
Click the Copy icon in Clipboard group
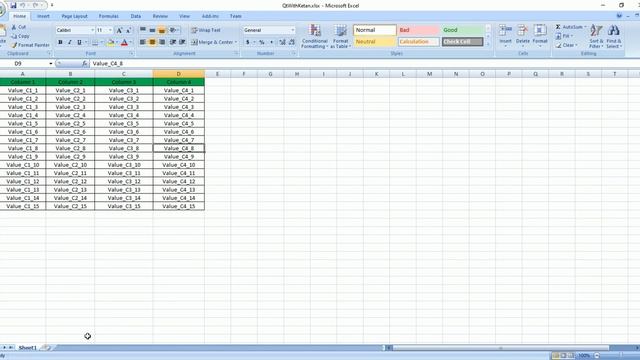[x=14, y=36]
